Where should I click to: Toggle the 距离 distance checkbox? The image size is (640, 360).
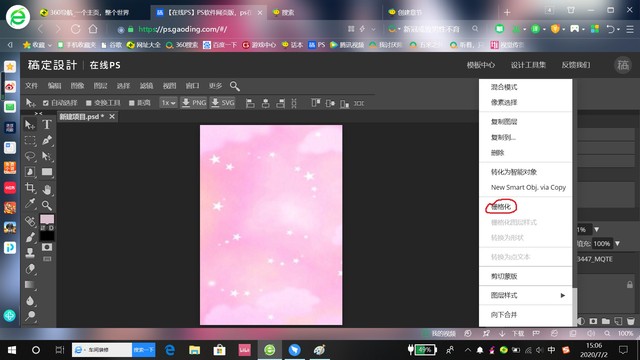pos(131,103)
